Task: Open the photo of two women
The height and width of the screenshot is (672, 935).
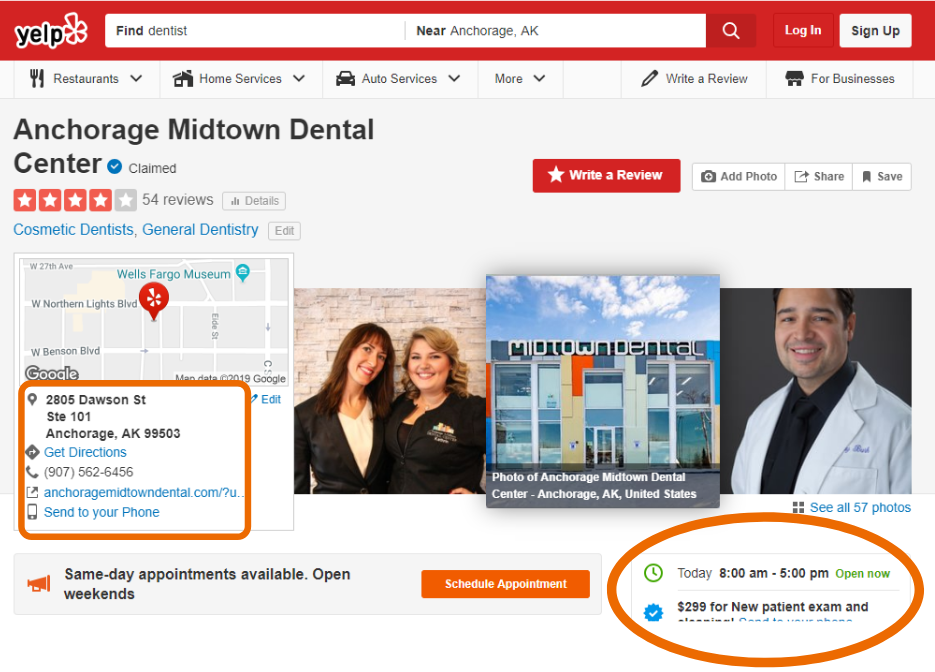Action: coord(390,391)
